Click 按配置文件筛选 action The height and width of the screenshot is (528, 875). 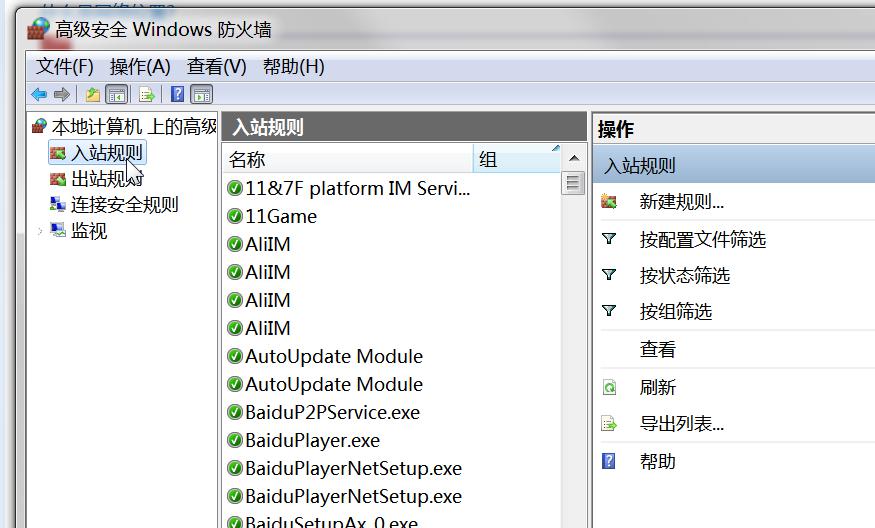703,239
